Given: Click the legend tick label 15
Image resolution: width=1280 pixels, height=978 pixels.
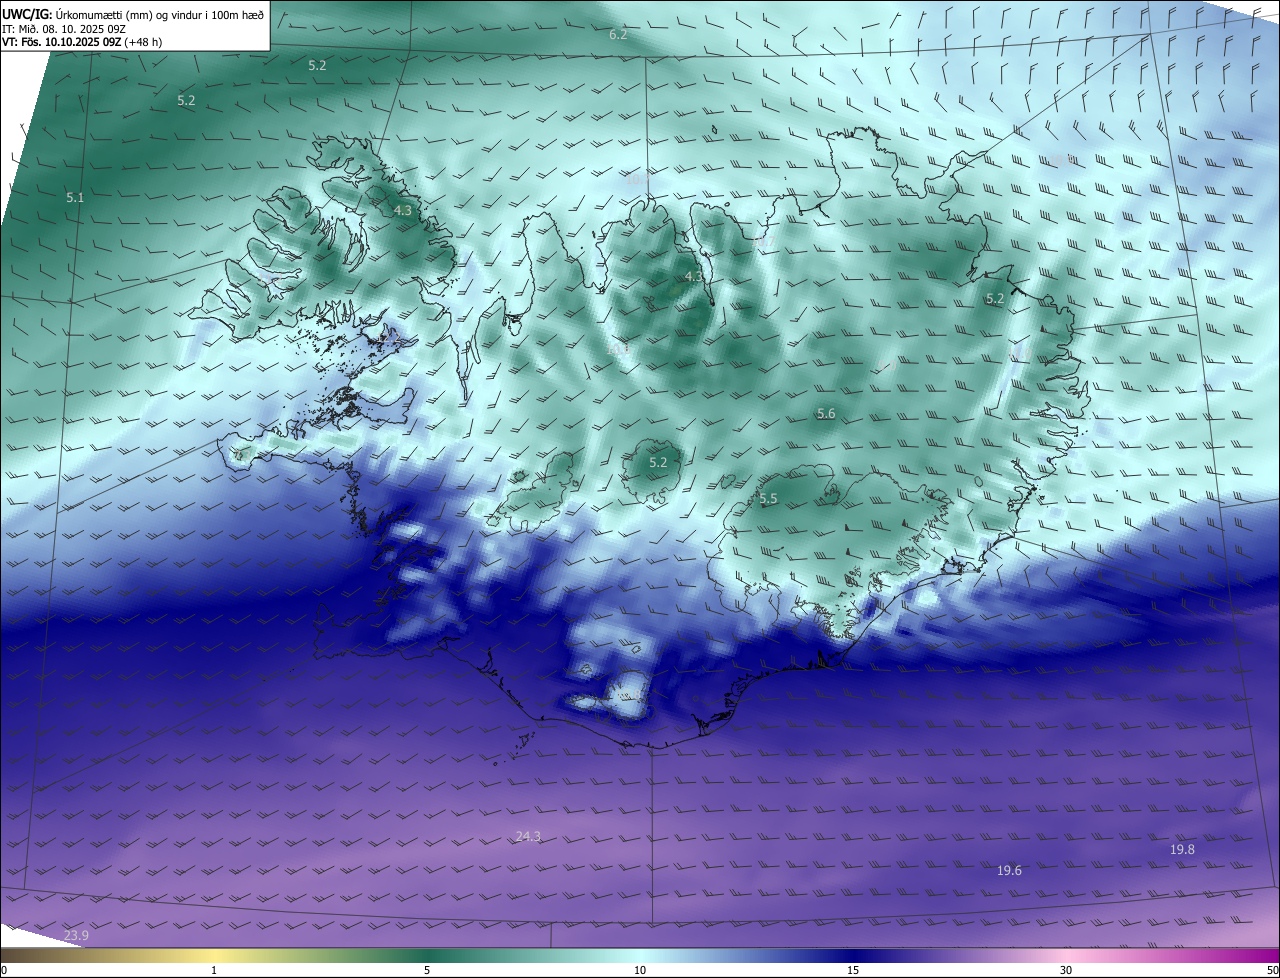Looking at the screenshot, I should point(853,970).
